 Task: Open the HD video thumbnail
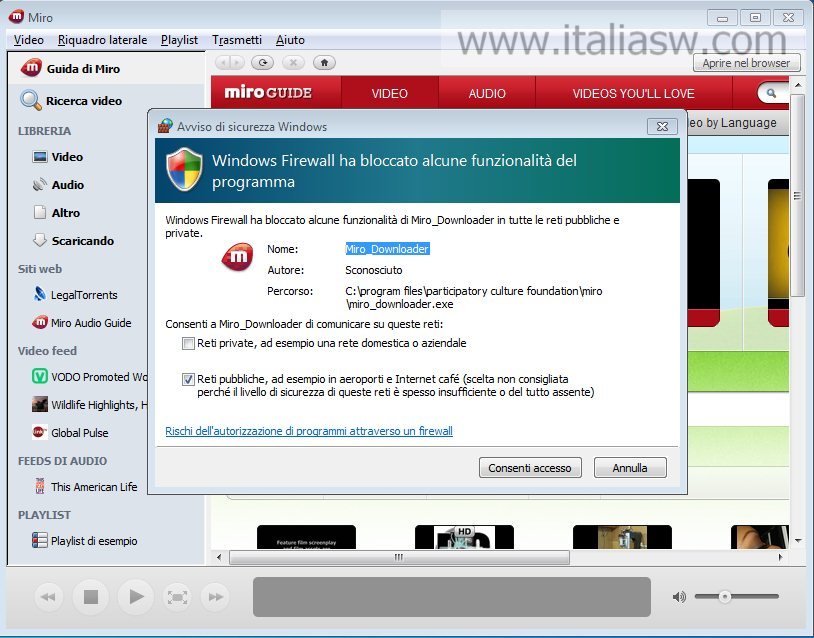(x=464, y=537)
